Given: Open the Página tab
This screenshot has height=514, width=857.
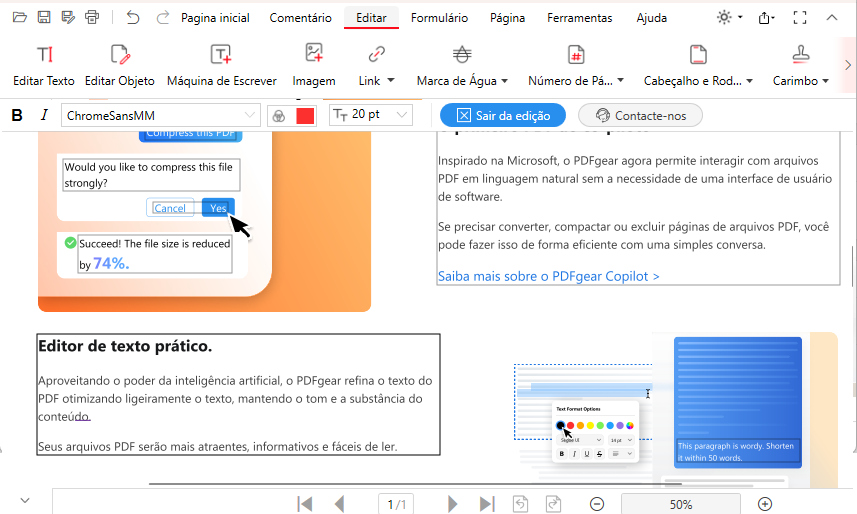Looking at the screenshot, I should (x=507, y=18).
